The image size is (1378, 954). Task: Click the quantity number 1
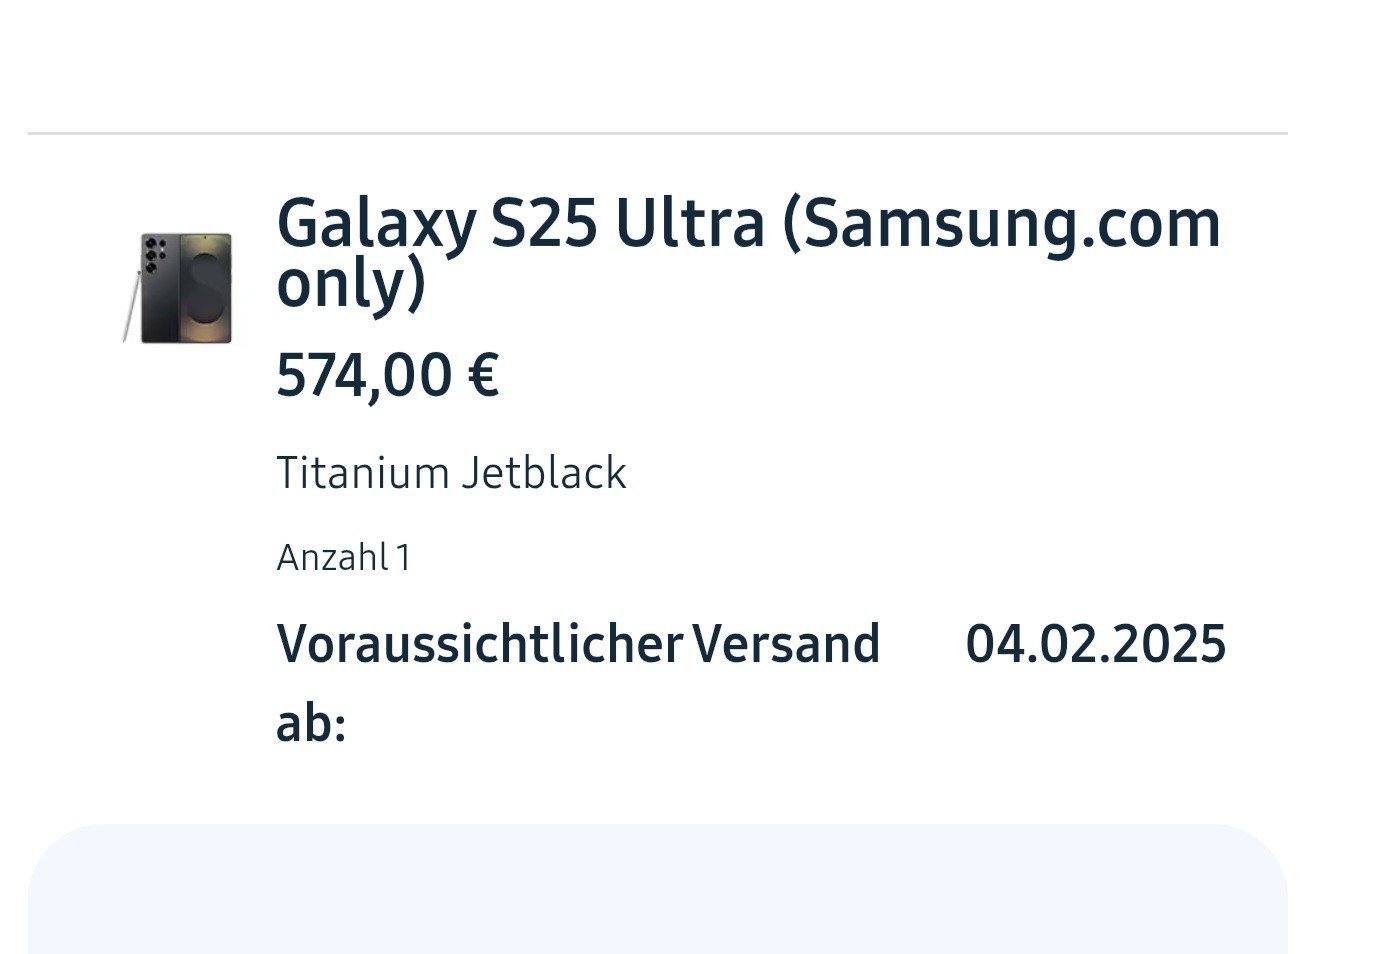coord(403,557)
